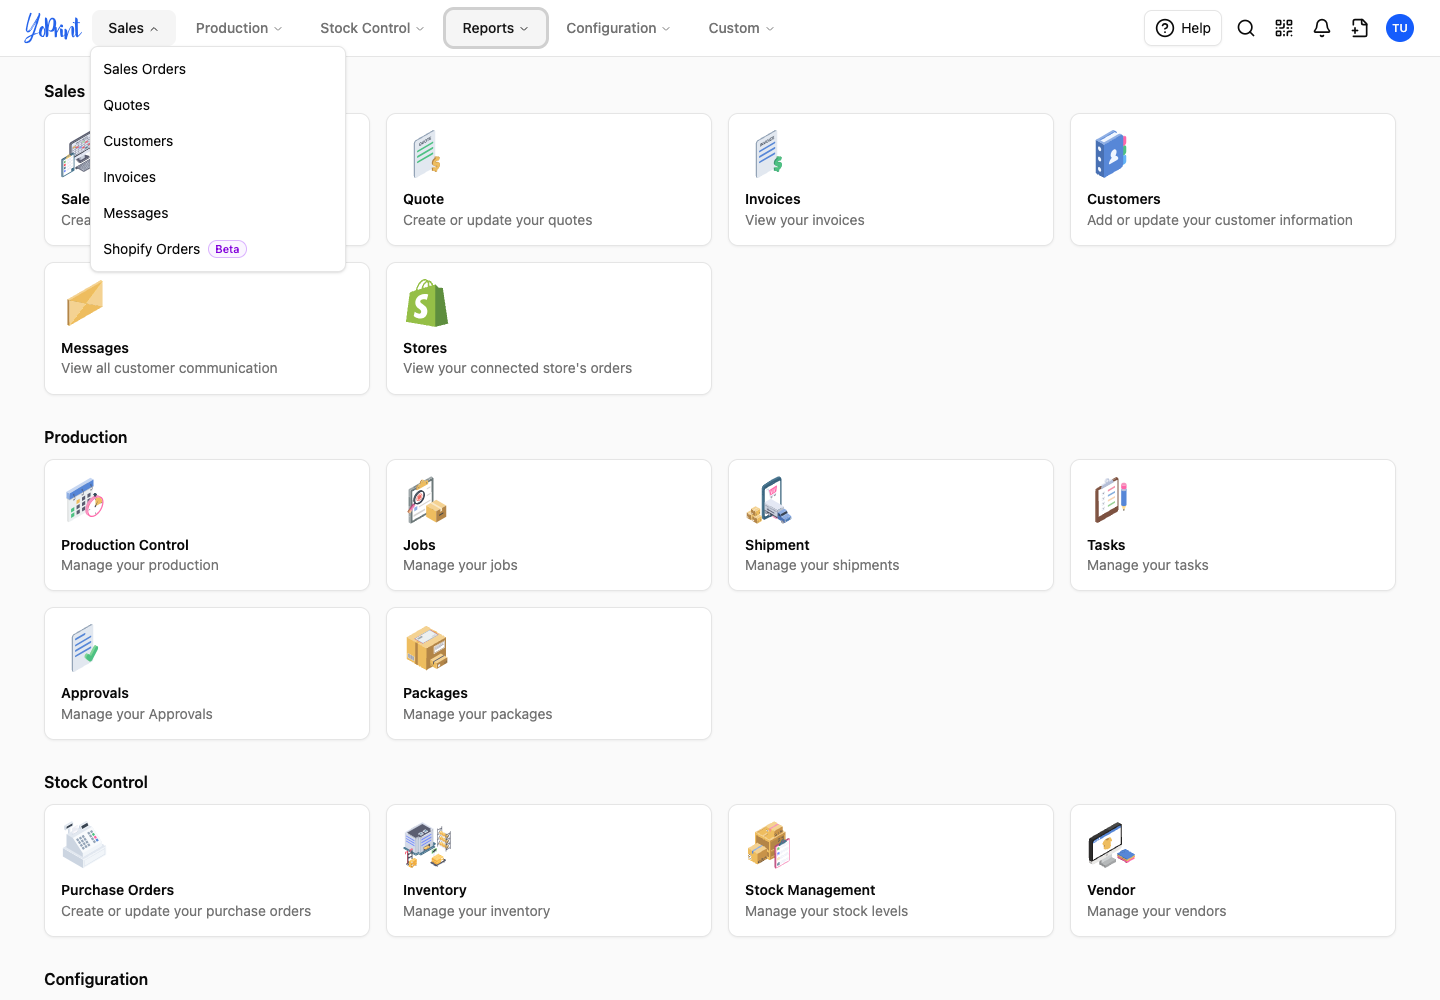
Task: Click the Vendor icon
Action: tap(1111, 845)
